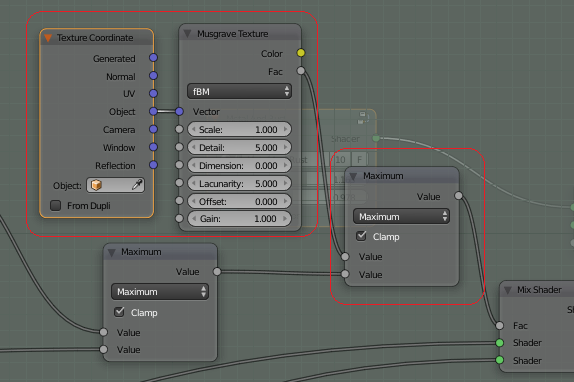Collapse the Maximum node feeding Mix Shader Fac
This screenshot has height=382, width=574.
[353, 176]
